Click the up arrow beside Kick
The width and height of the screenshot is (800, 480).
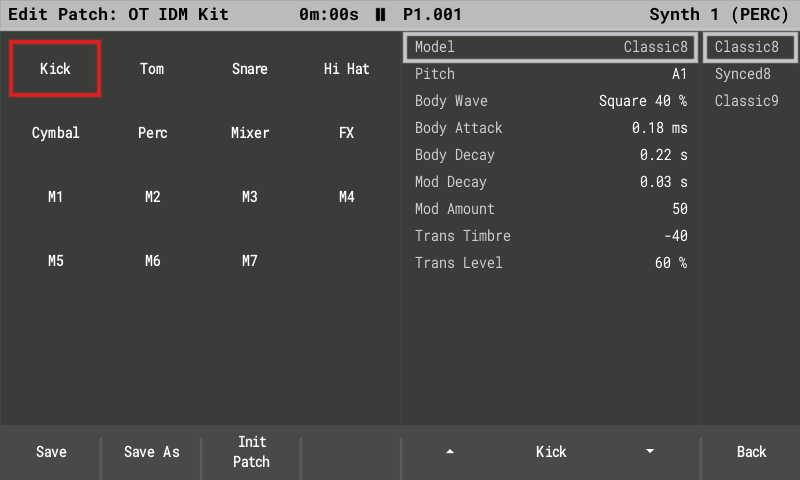[x=450, y=452]
